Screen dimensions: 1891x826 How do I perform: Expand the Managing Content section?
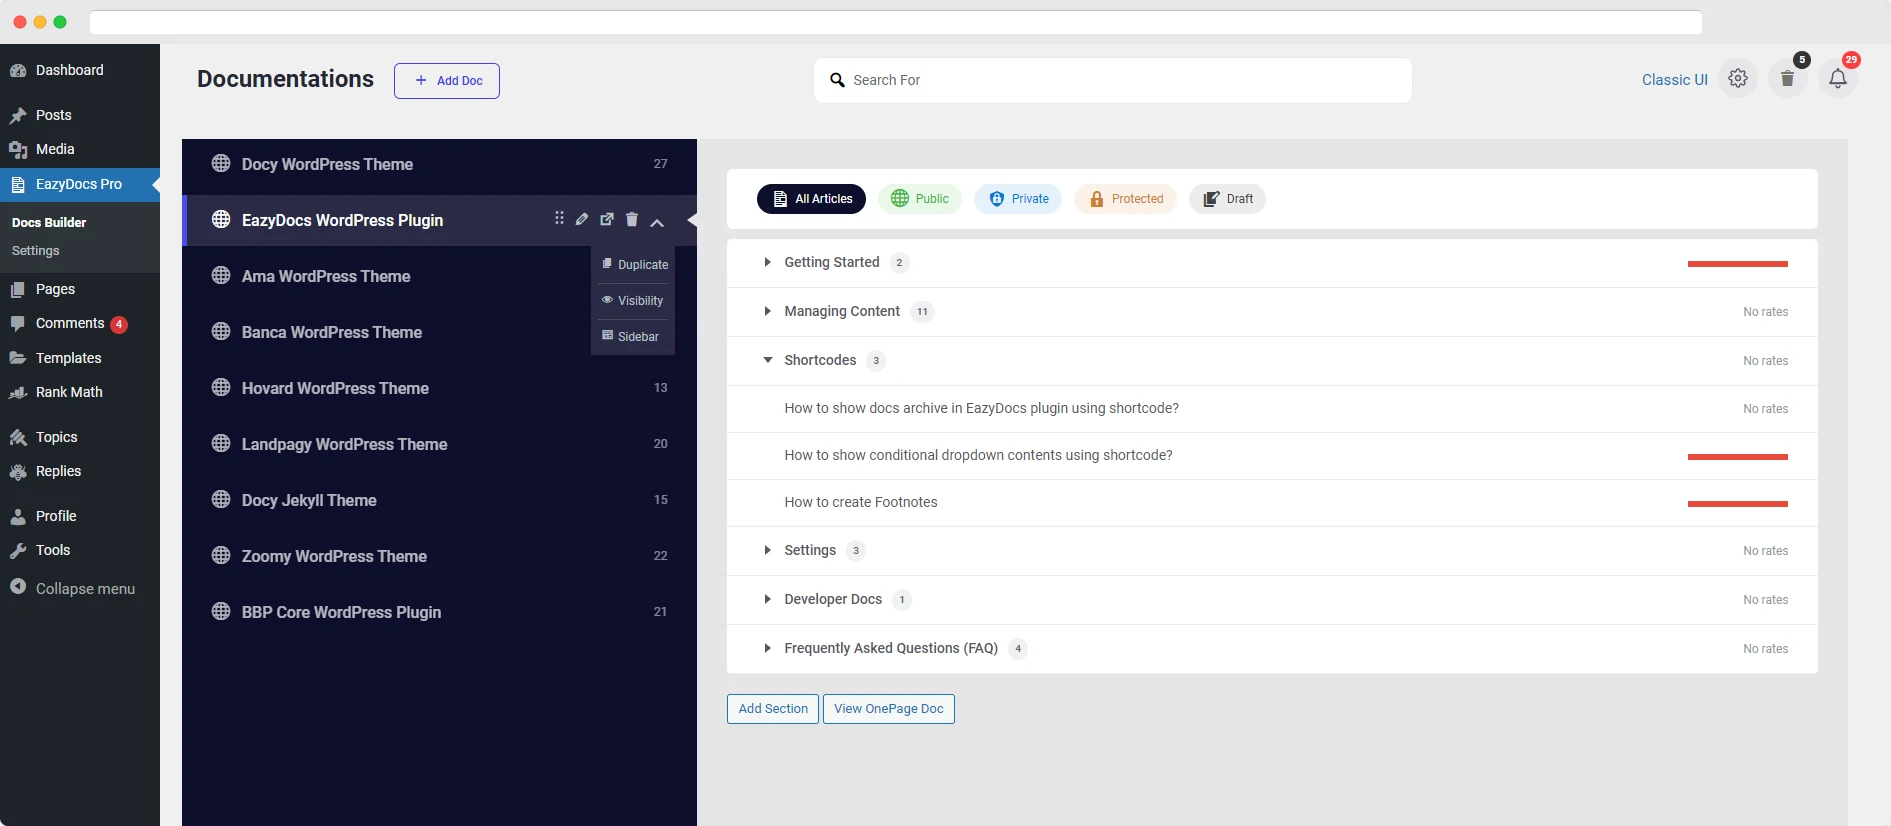point(767,311)
